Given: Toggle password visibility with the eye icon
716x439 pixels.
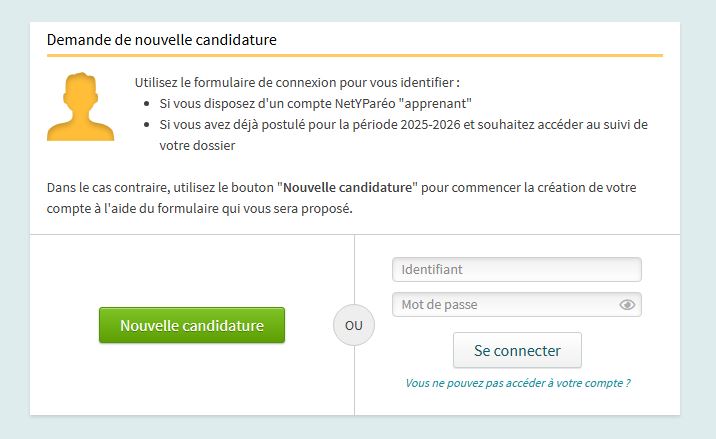Looking at the screenshot, I should [x=628, y=305].
